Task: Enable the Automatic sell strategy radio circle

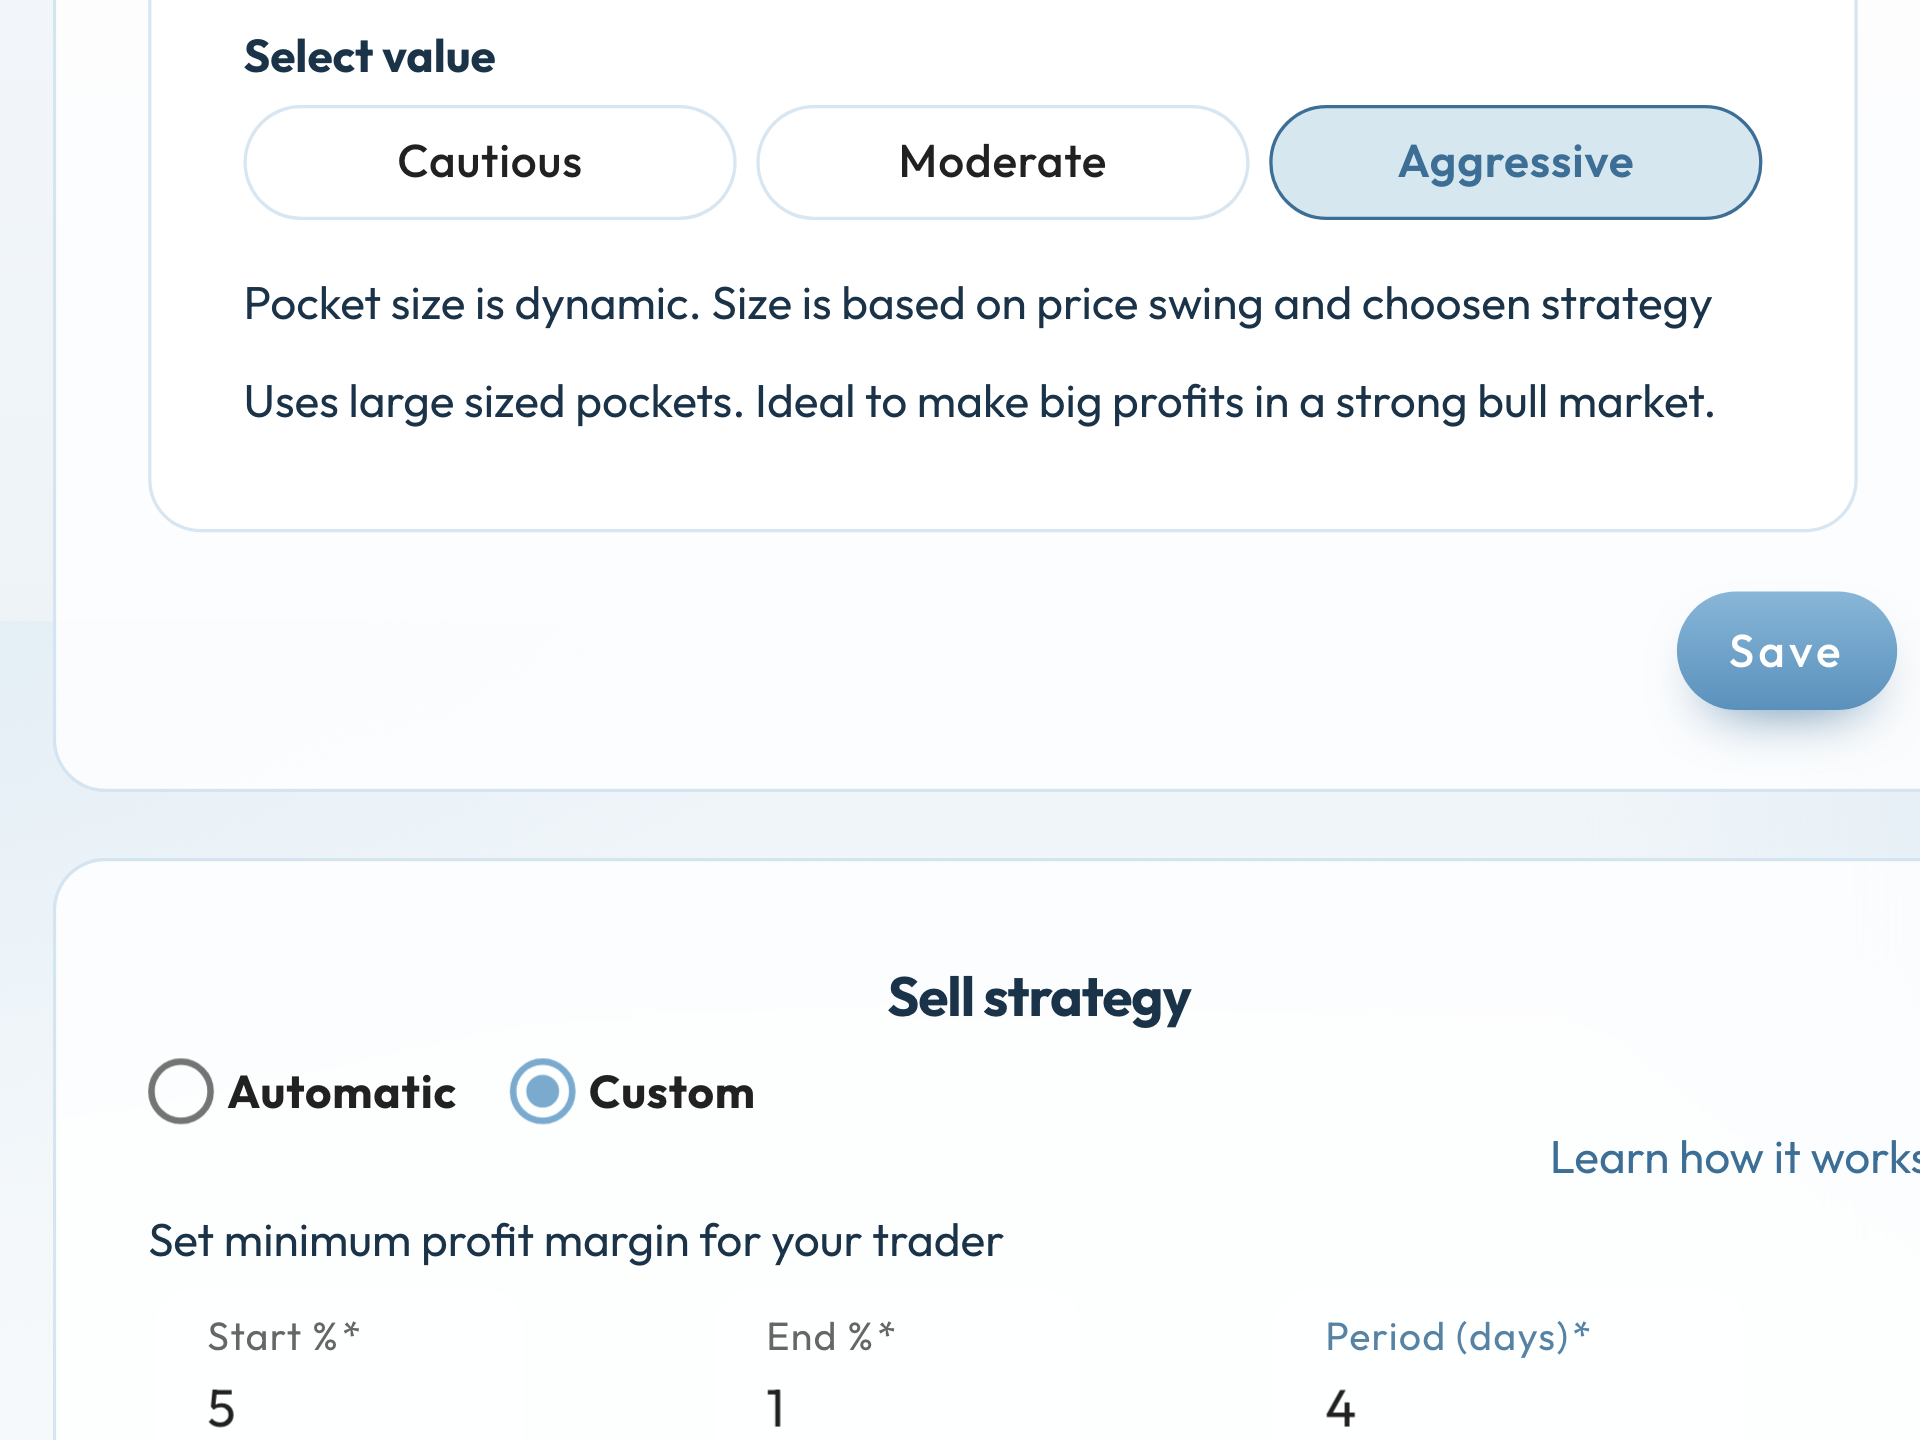Action: pos(181,1091)
